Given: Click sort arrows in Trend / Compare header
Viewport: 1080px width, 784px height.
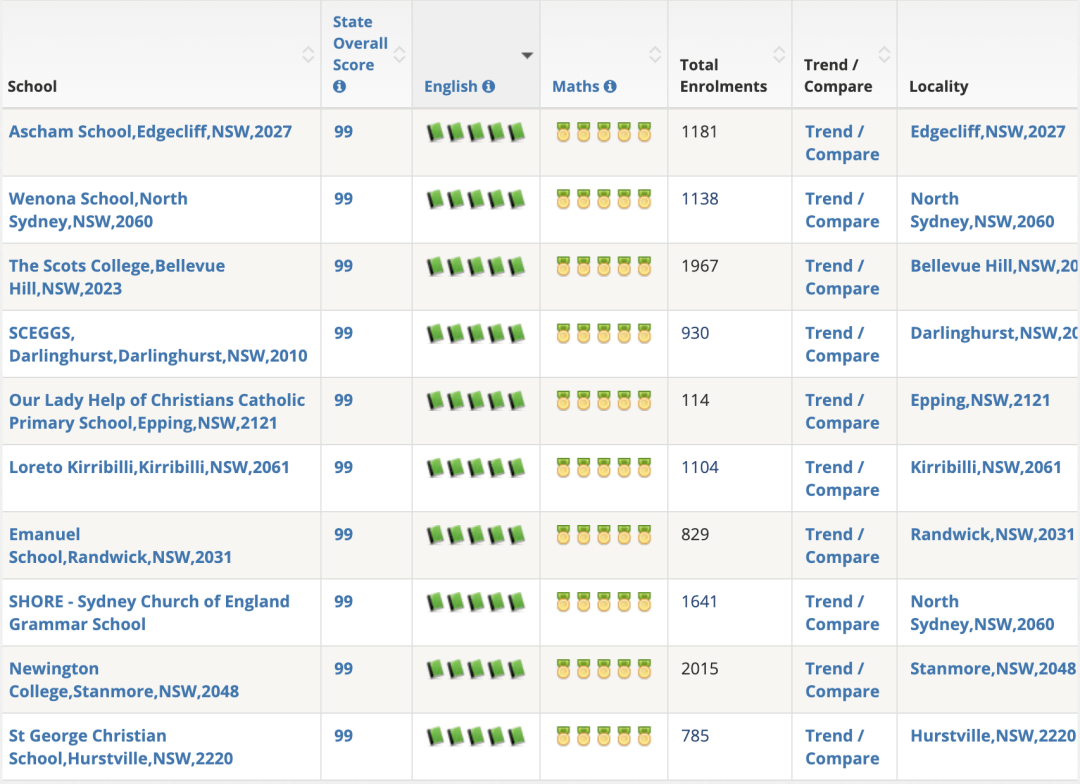Looking at the screenshot, I should pyautogui.click(x=884, y=54).
